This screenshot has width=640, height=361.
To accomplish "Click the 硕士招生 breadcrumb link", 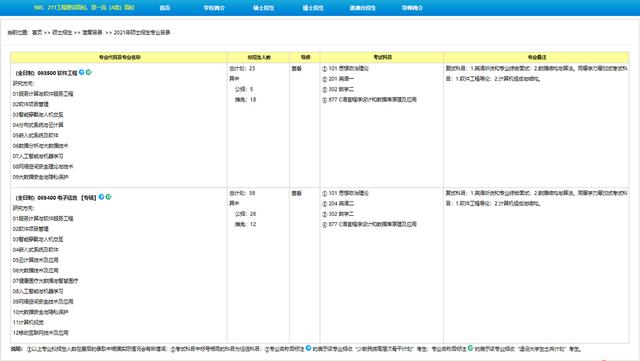I will coord(62,32).
